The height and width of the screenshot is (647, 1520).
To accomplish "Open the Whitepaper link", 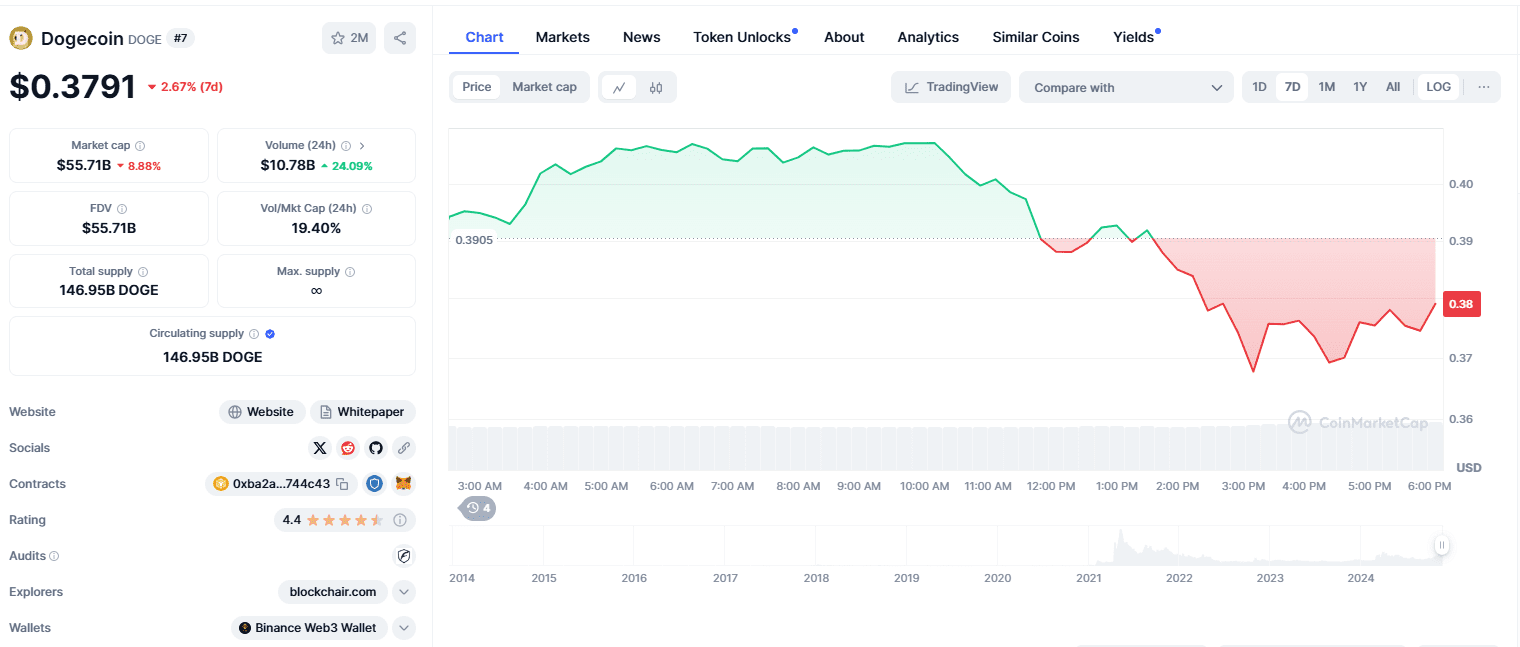I will (363, 412).
